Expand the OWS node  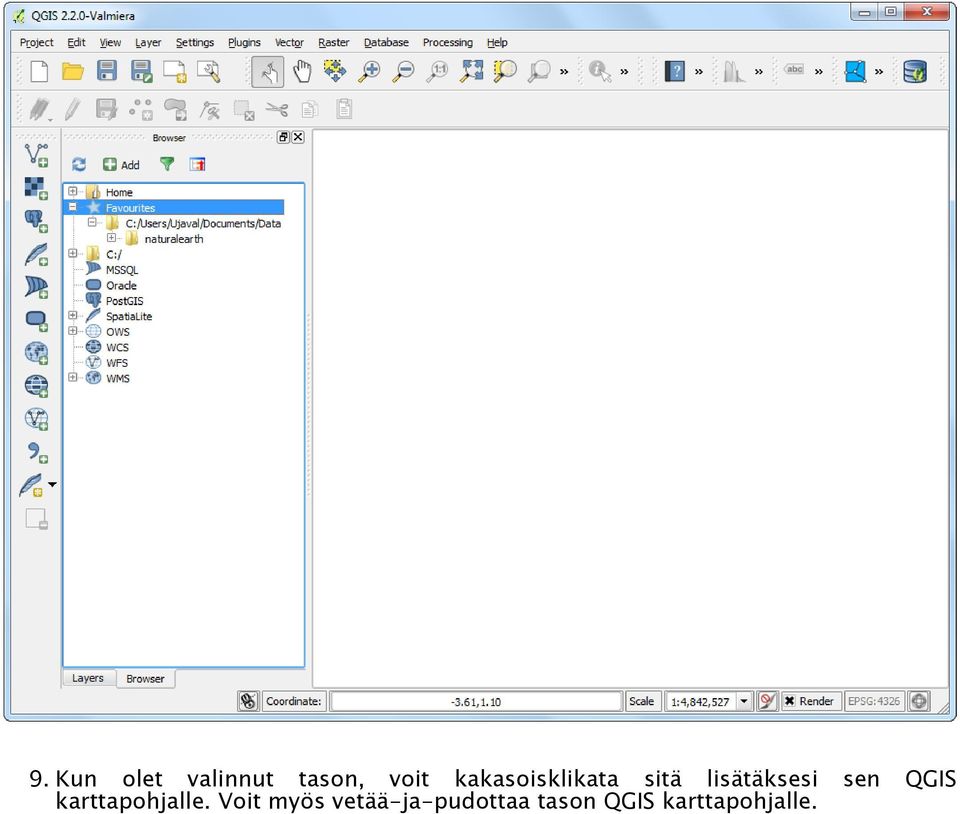point(72,330)
